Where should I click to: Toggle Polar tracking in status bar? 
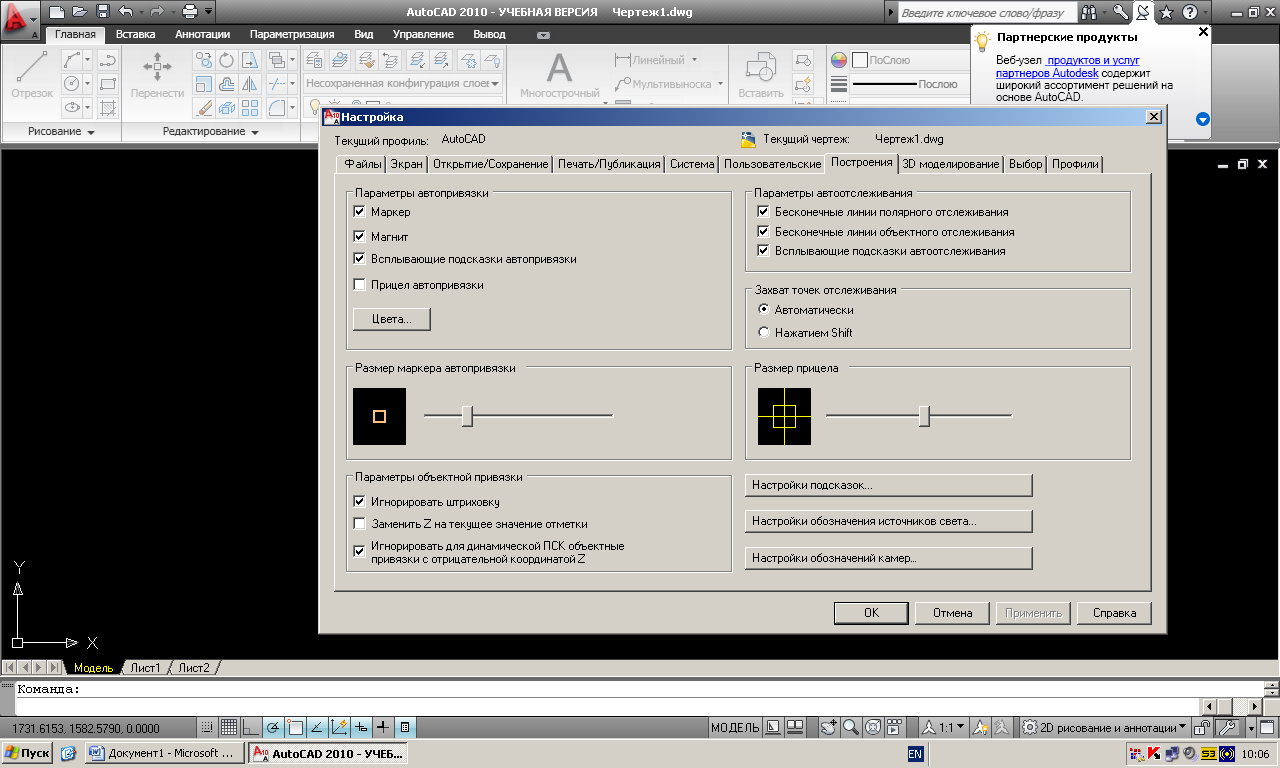(x=272, y=727)
